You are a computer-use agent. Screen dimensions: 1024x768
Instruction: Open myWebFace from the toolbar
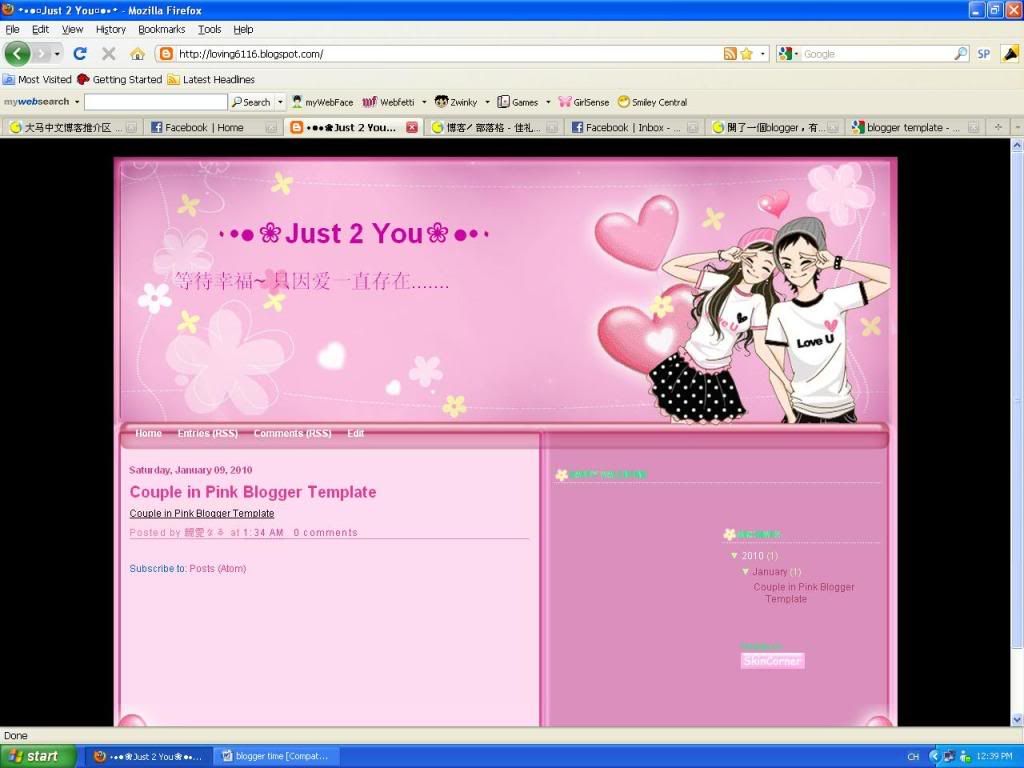coord(322,102)
